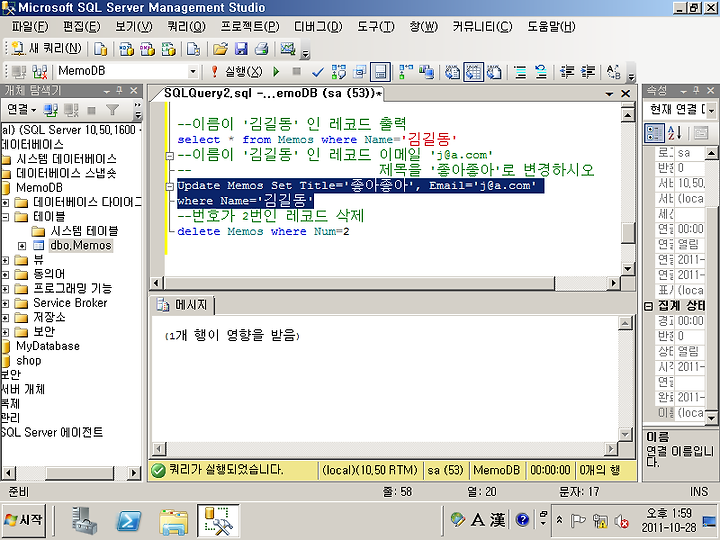
Task: Open the active files dropdown arrow
Action: coord(609,94)
